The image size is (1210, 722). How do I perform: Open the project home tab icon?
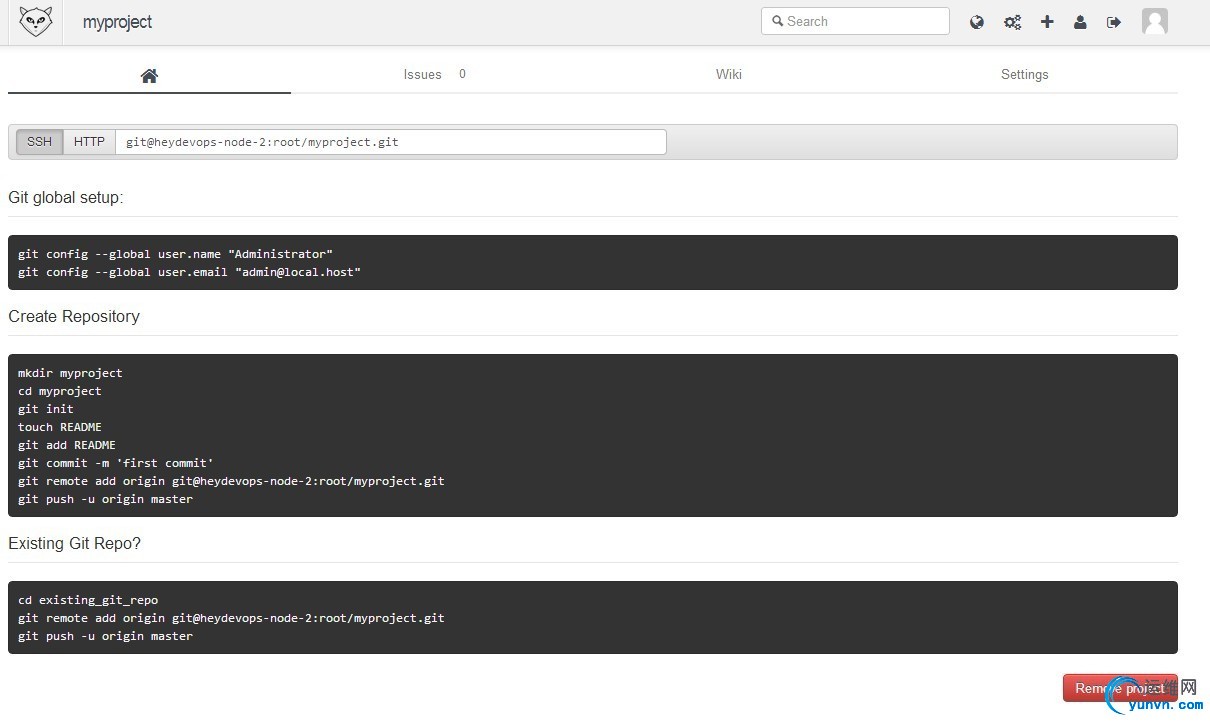pos(149,75)
